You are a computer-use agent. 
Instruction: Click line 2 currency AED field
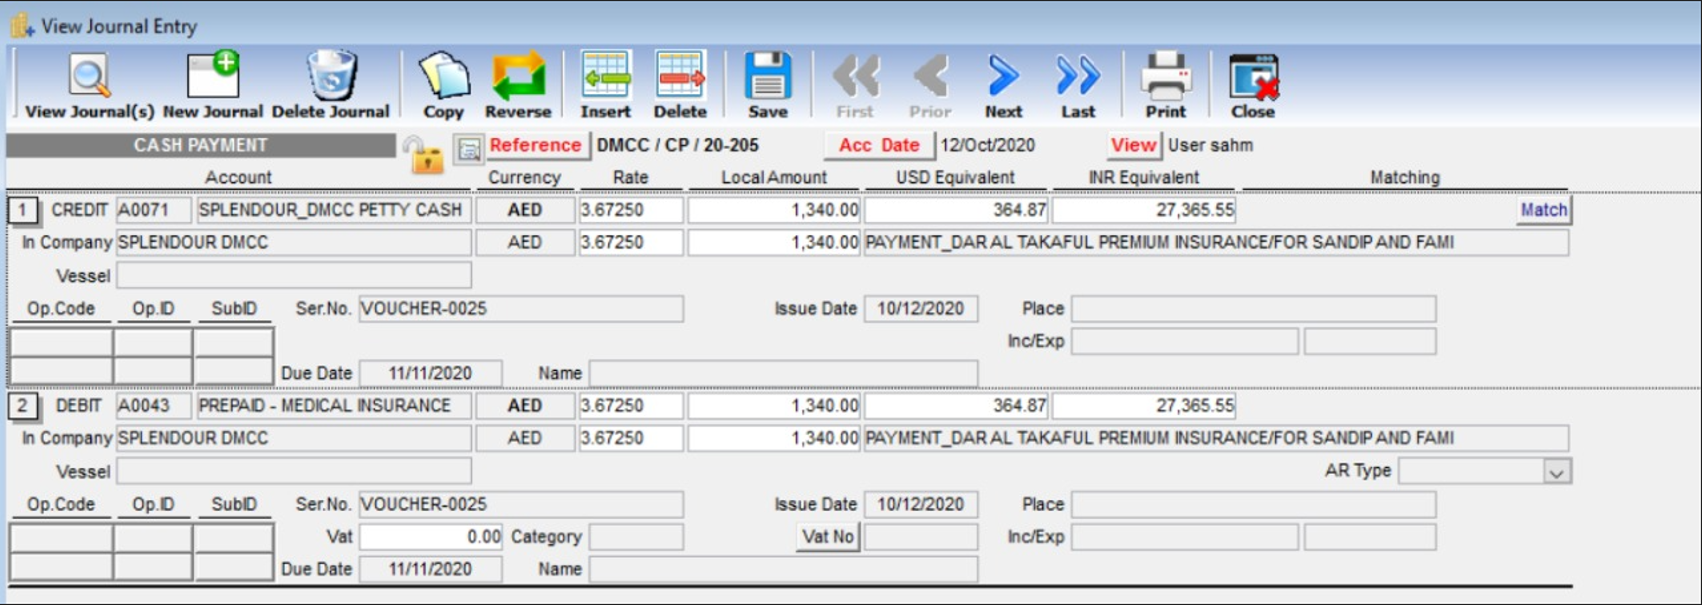pyautogui.click(x=525, y=406)
